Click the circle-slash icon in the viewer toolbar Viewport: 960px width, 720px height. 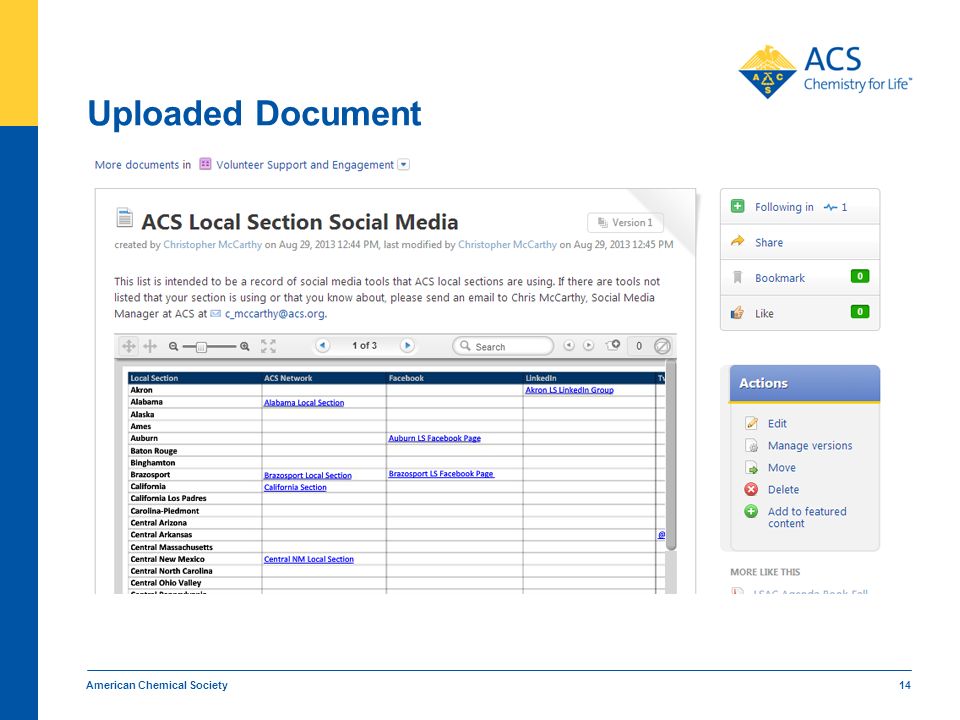coord(662,346)
